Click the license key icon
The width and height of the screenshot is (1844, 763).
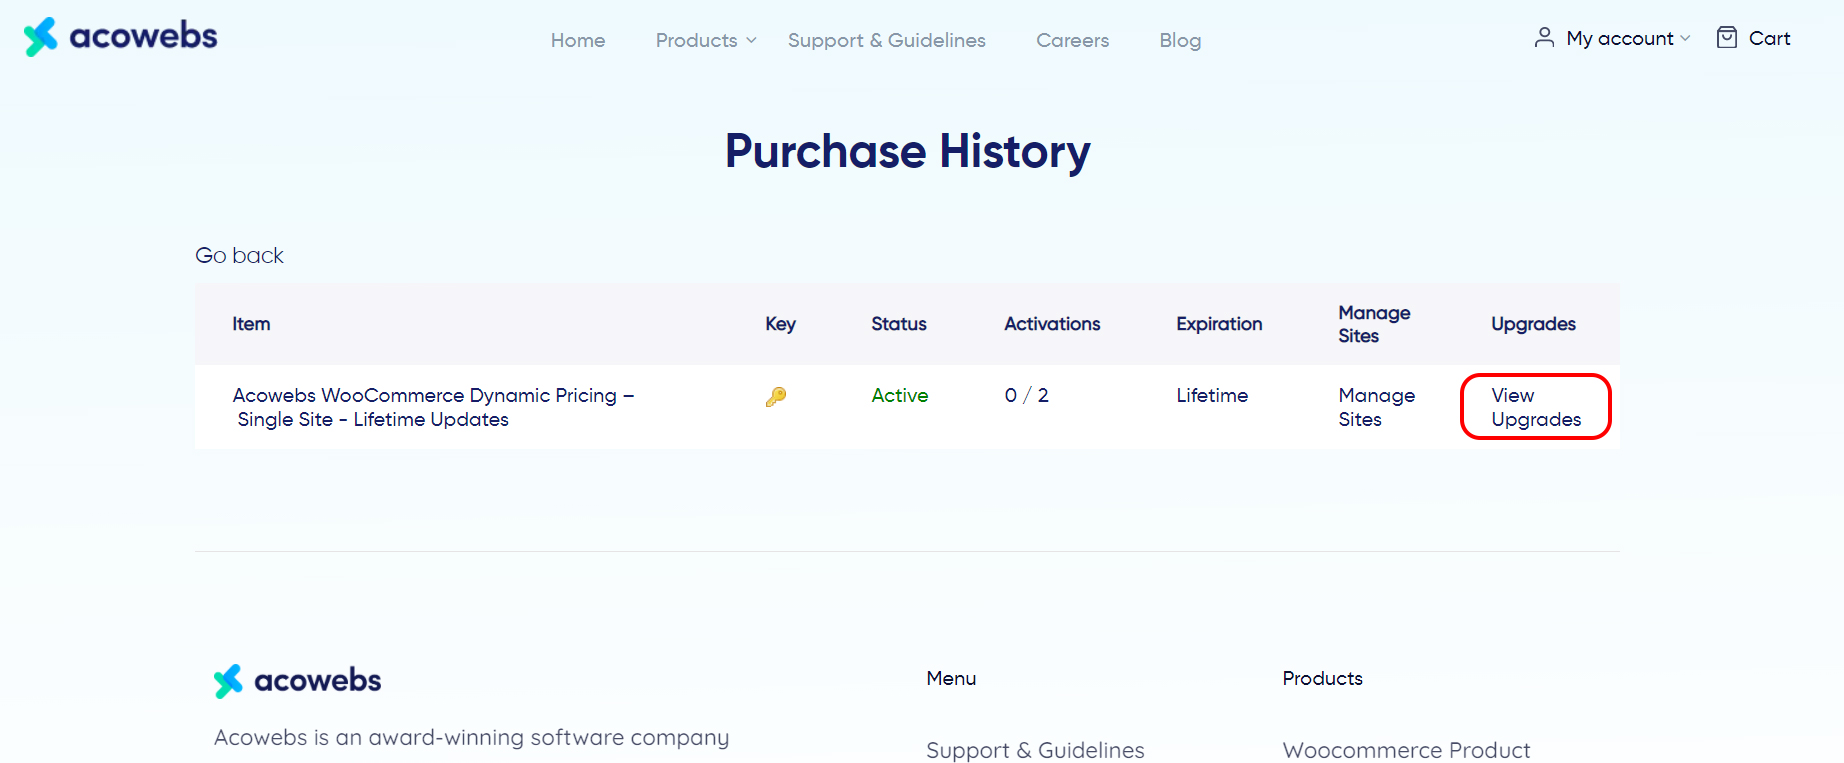pos(776,397)
